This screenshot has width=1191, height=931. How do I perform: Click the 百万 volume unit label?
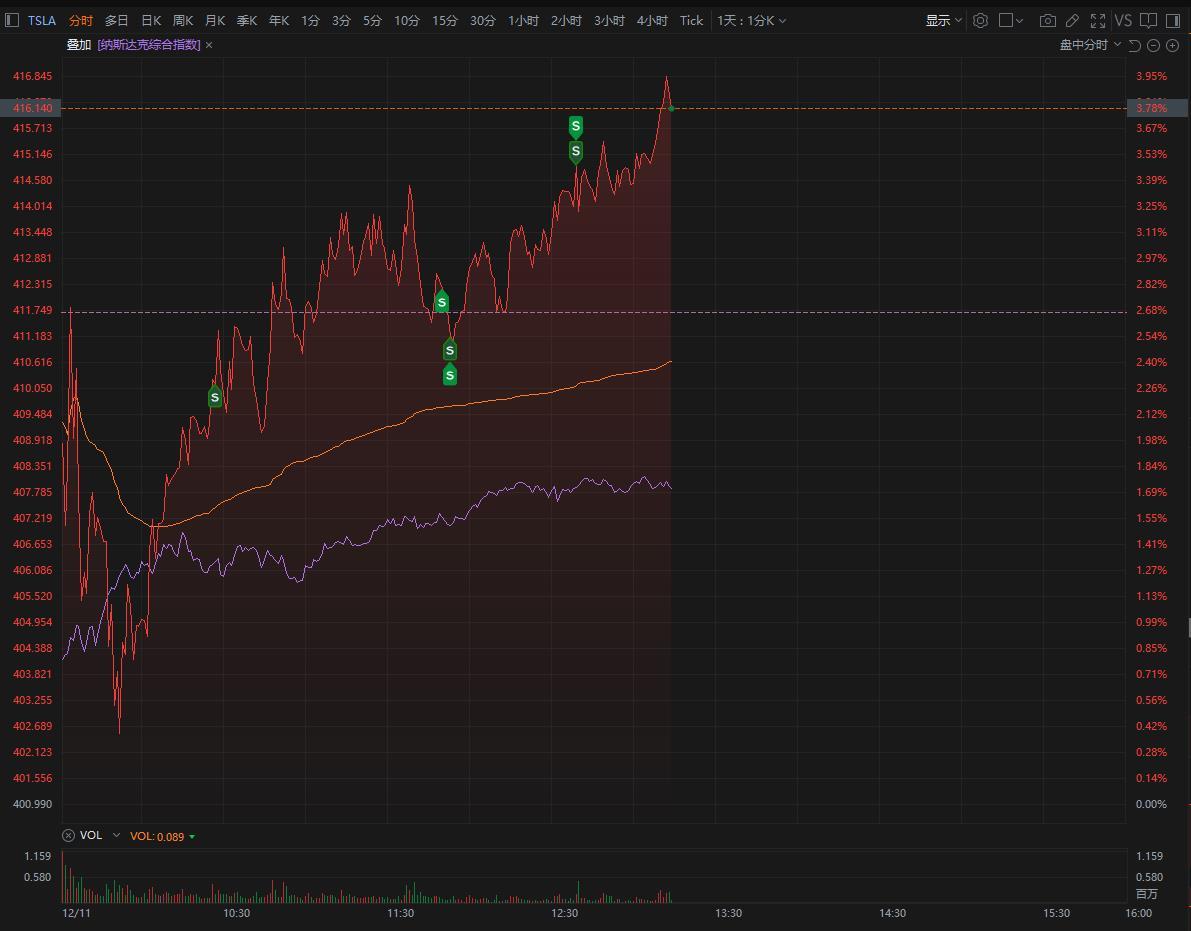[1147, 894]
